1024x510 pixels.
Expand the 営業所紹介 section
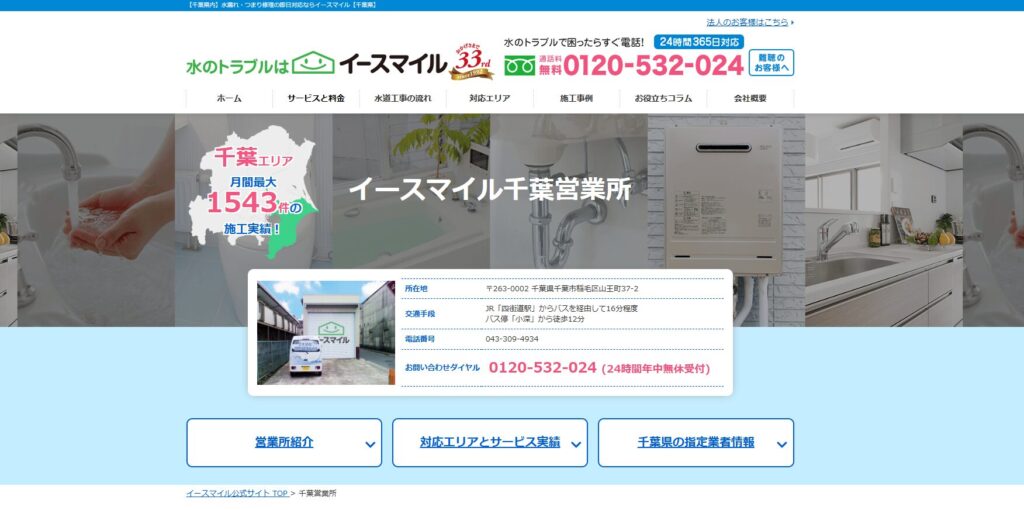[284, 442]
